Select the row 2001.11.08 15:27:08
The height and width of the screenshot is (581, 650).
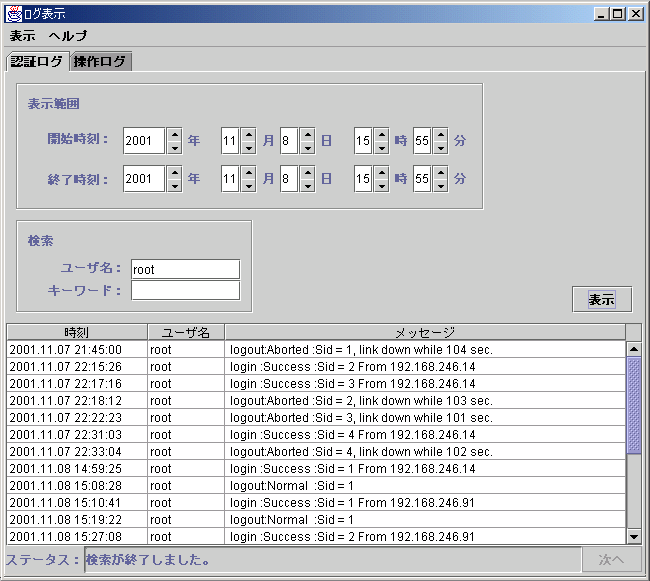coord(316,536)
